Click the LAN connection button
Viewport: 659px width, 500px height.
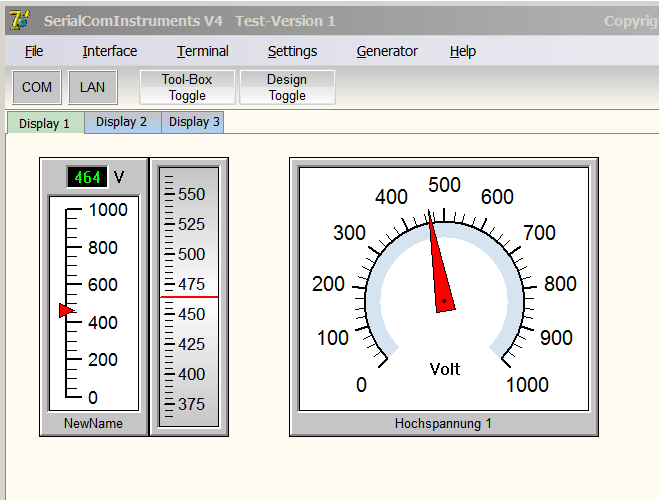[x=92, y=87]
